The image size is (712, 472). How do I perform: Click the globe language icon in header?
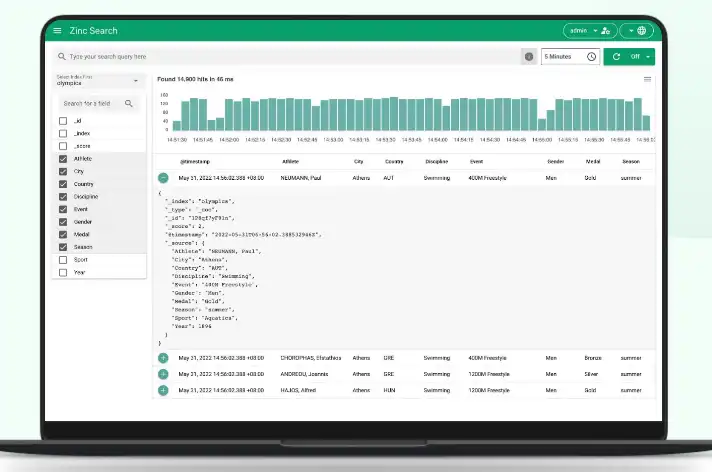click(642, 31)
